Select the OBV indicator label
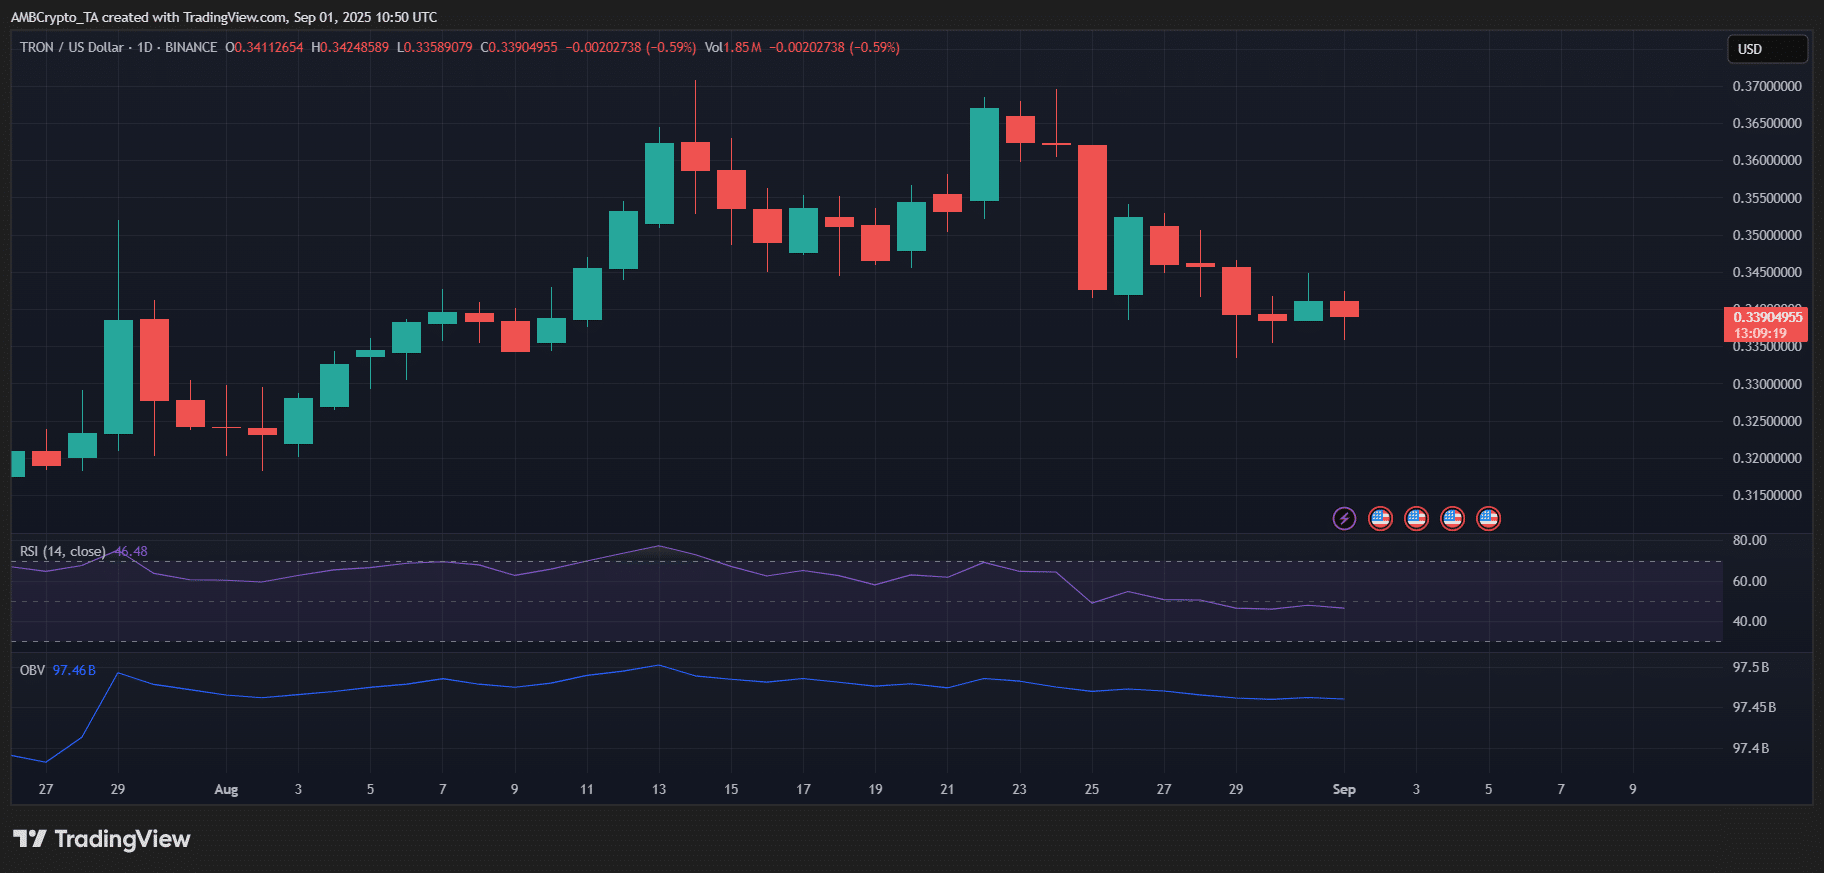This screenshot has height=873, width=1824. tap(32, 670)
